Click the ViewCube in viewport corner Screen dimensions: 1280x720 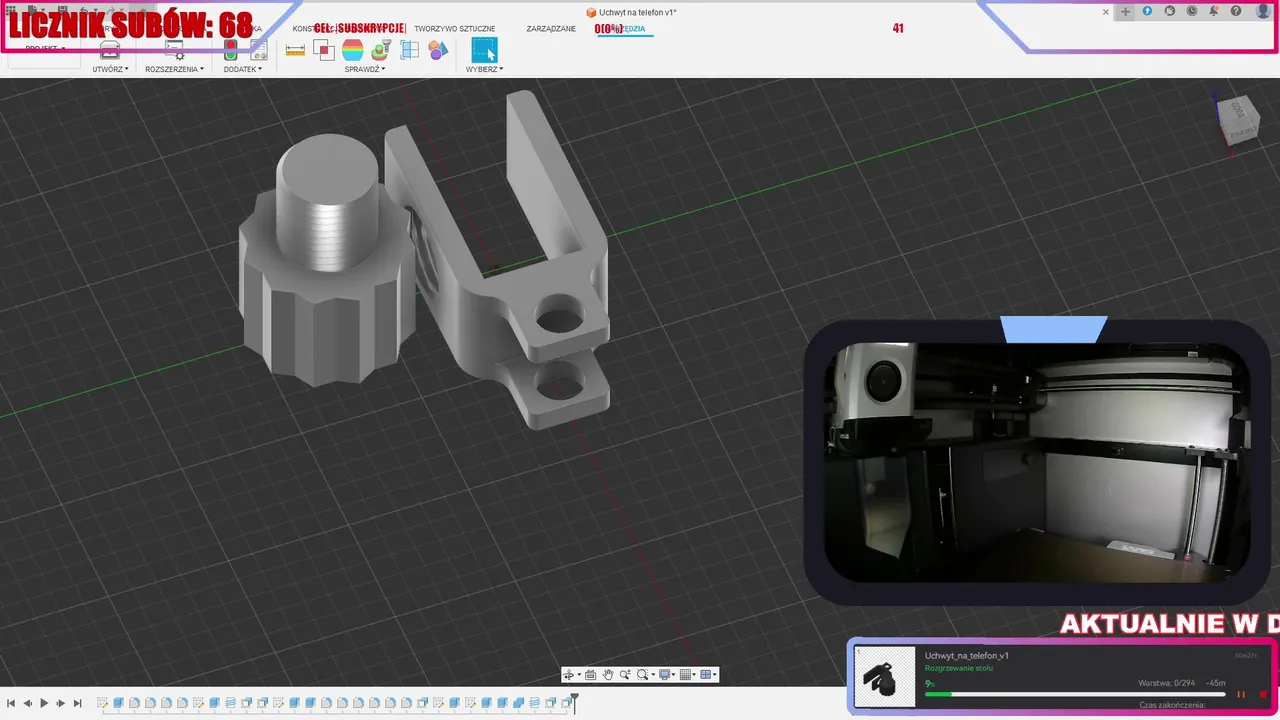click(x=1237, y=121)
